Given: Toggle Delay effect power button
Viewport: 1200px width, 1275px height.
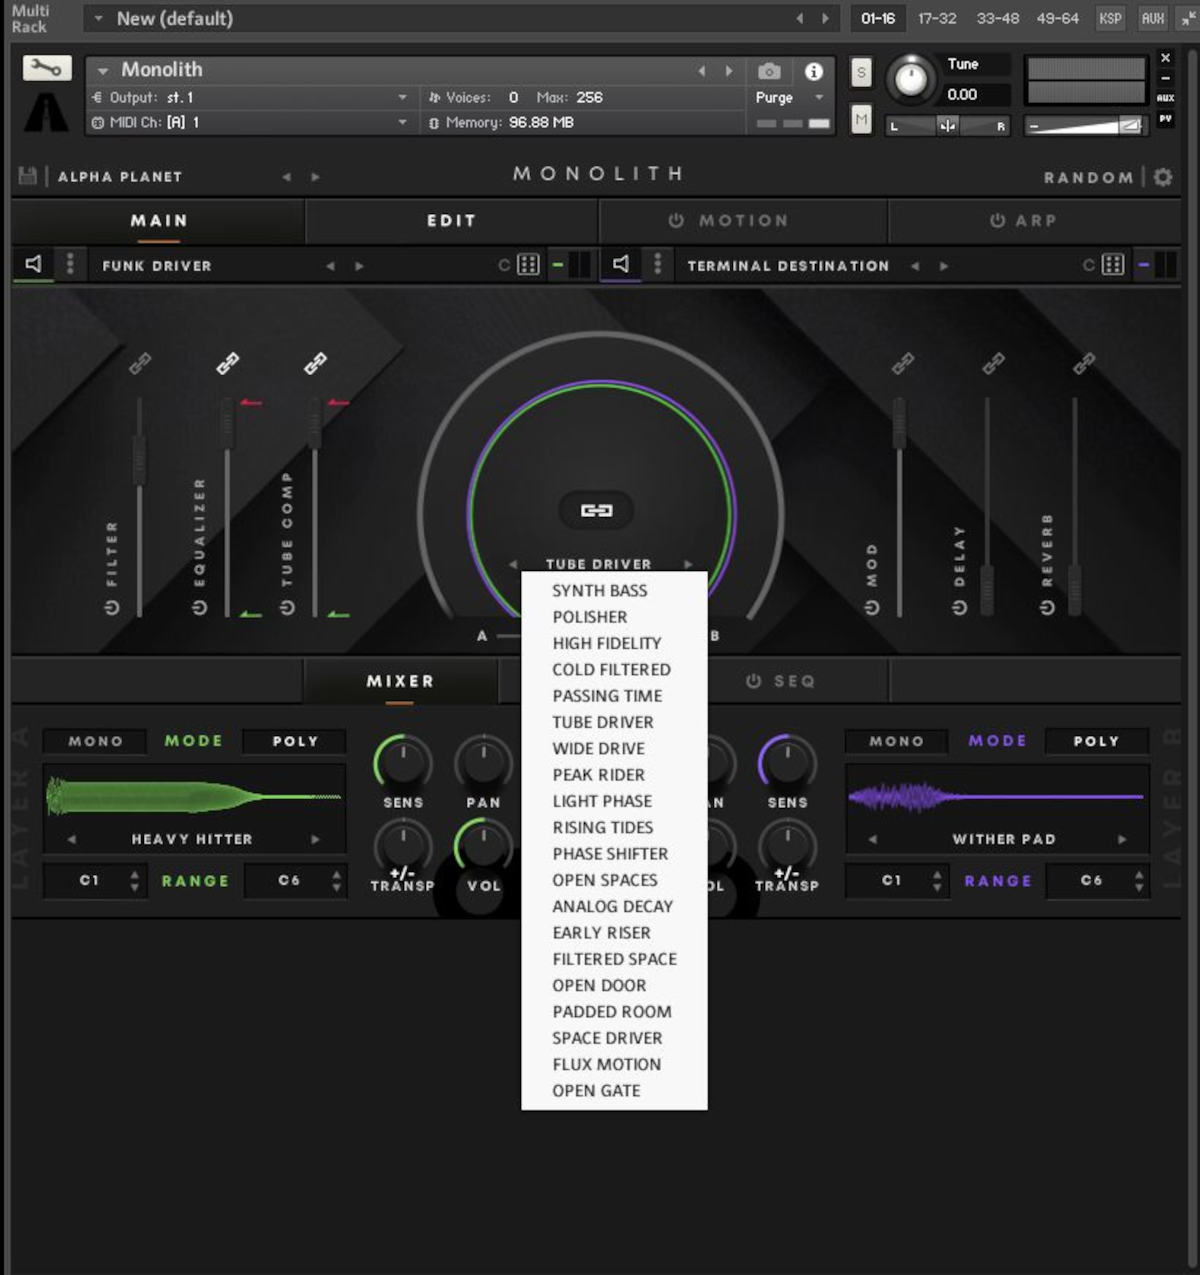Looking at the screenshot, I should click(x=960, y=608).
